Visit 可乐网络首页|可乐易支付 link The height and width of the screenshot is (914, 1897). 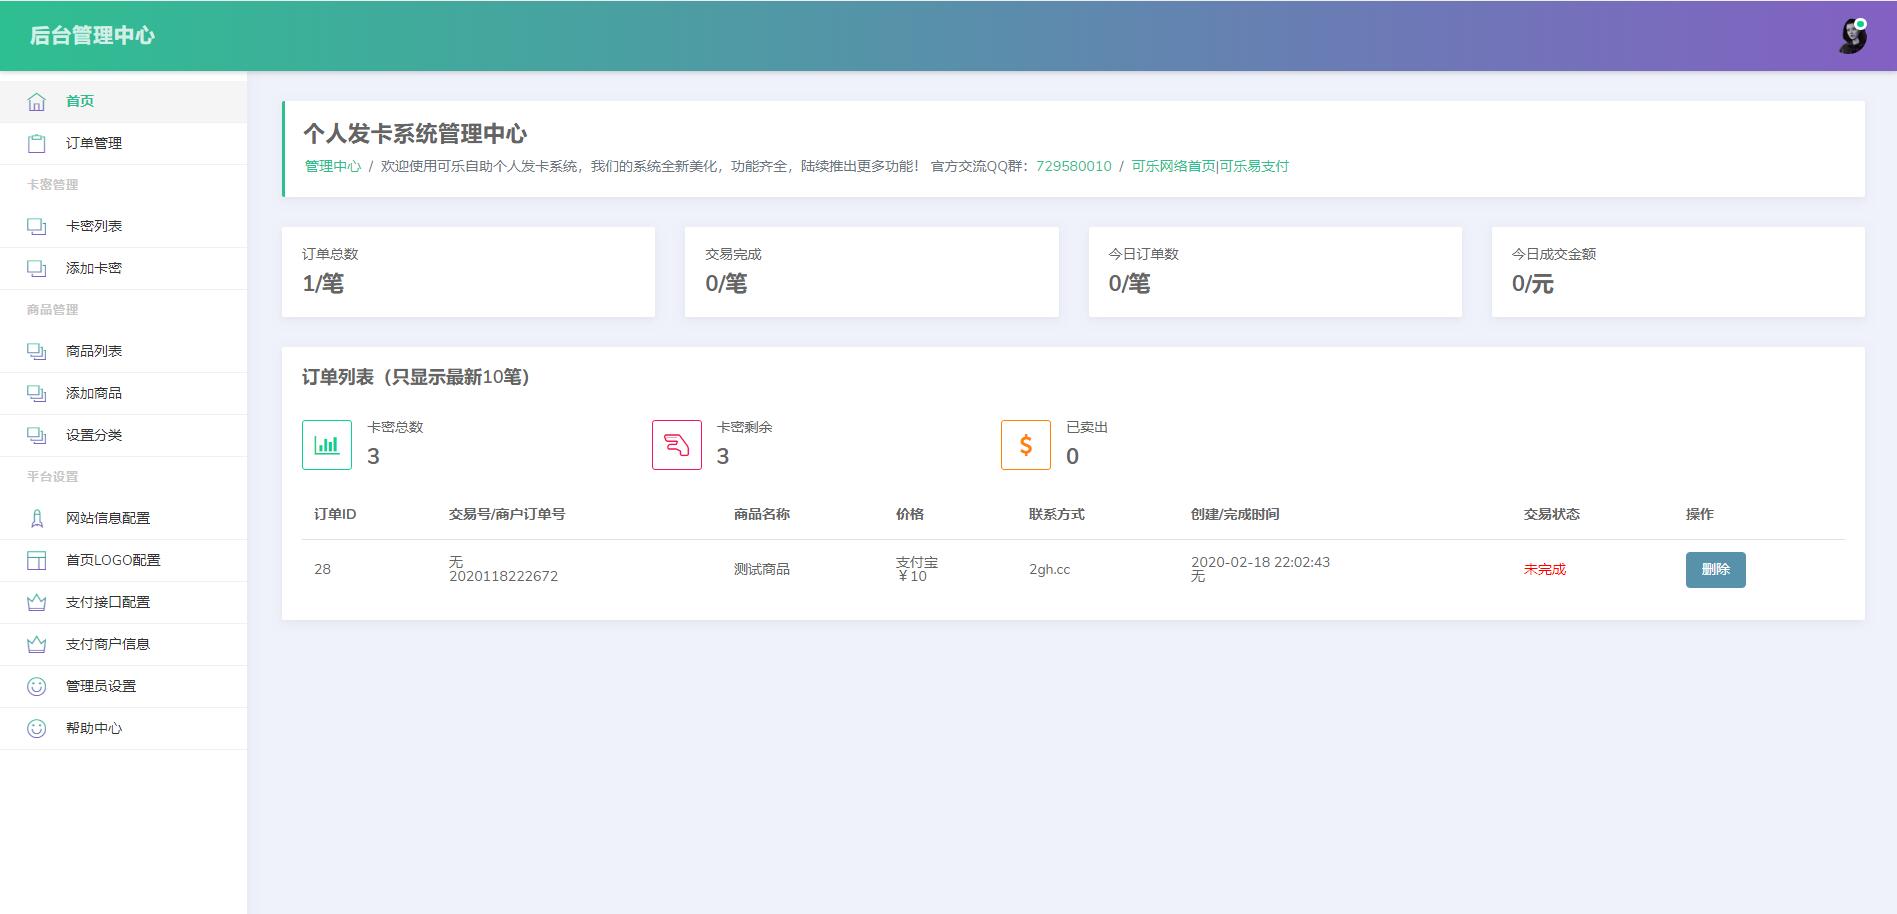click(1208, 166)
